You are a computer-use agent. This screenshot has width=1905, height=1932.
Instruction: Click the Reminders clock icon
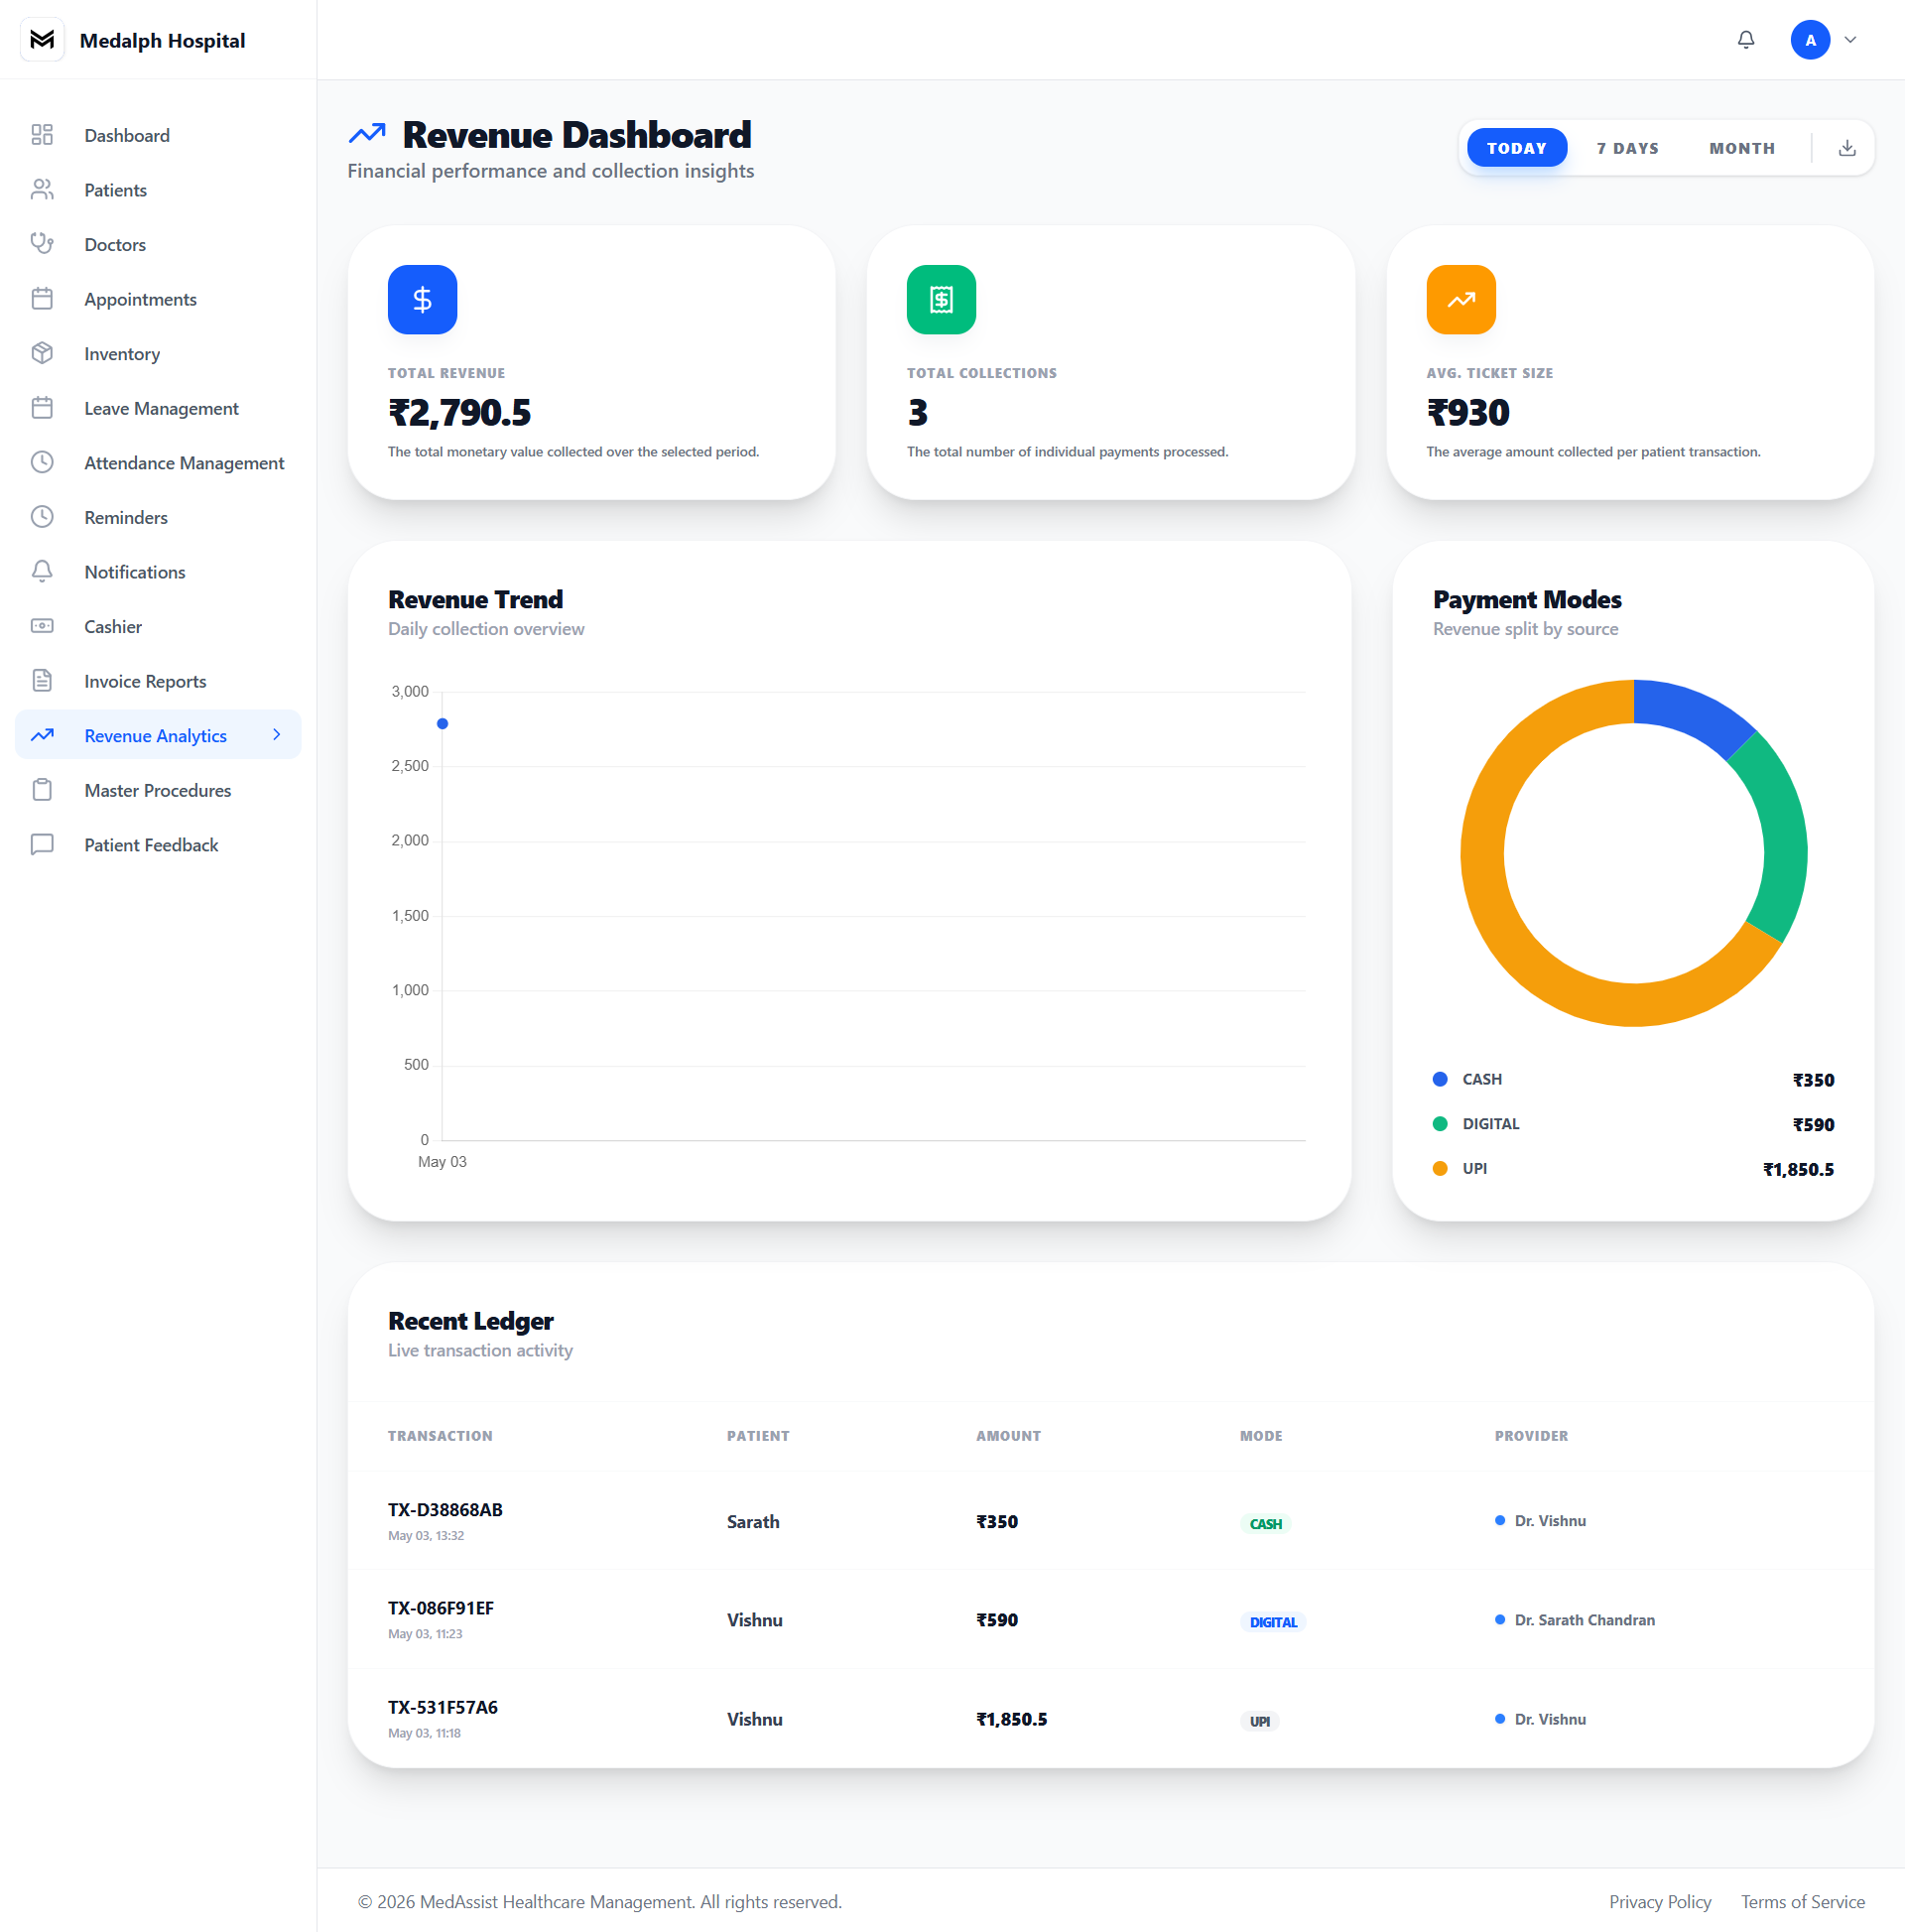point(42,517)
